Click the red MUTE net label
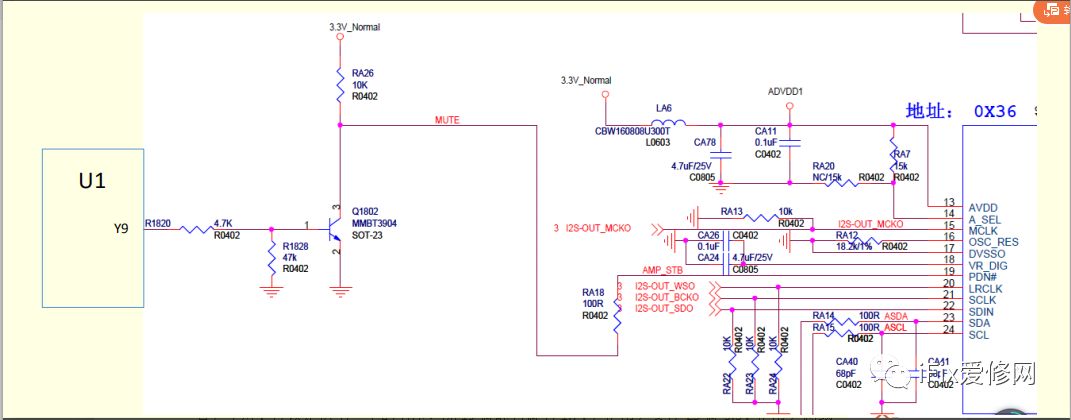The height and width of the screenshot is (420, 1071). point(447,120)
